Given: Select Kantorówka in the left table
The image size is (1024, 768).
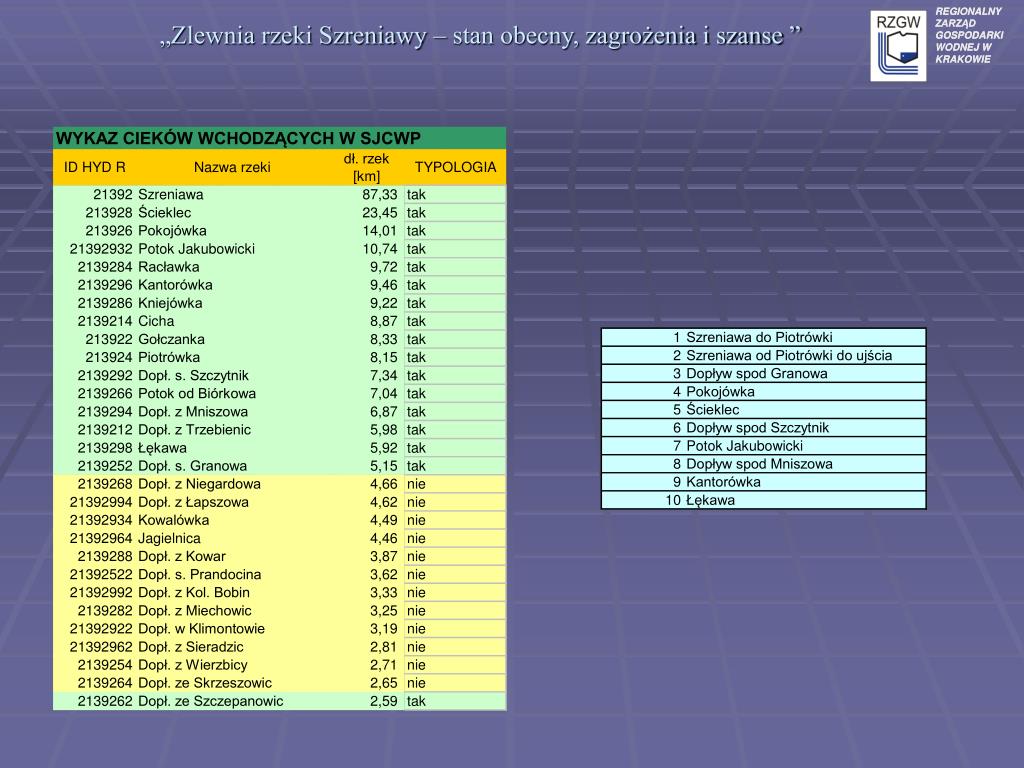Looking at the screenshot, I should pos(175,285).
